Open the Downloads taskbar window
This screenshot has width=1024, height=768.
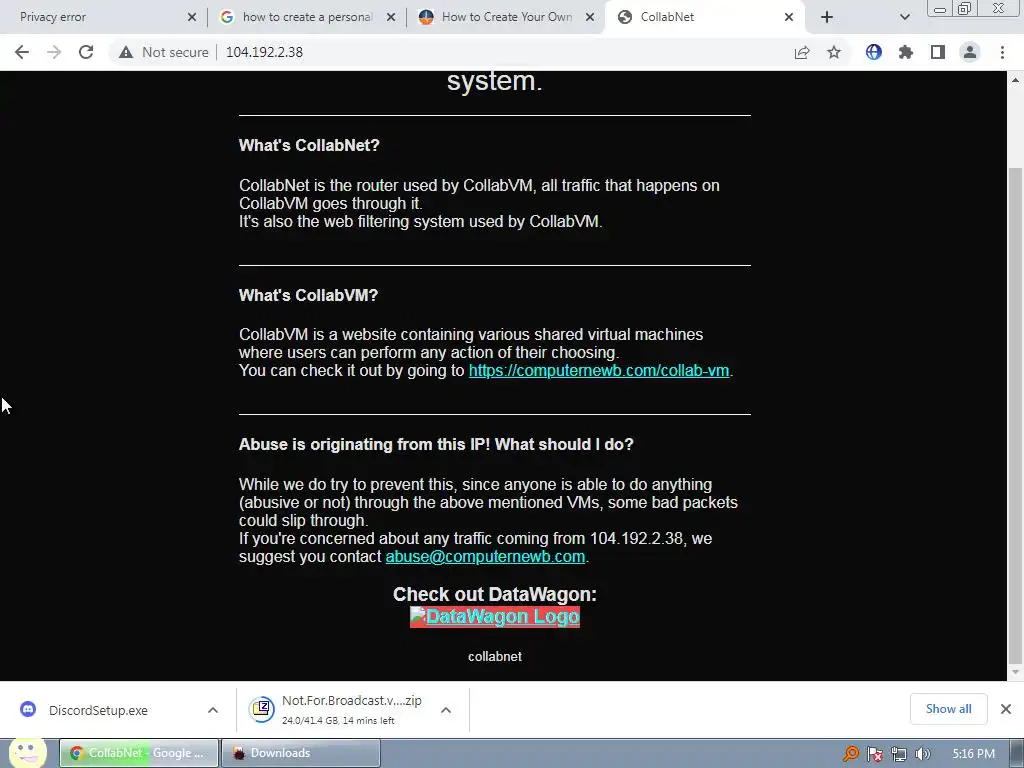[x=301, y=753]
